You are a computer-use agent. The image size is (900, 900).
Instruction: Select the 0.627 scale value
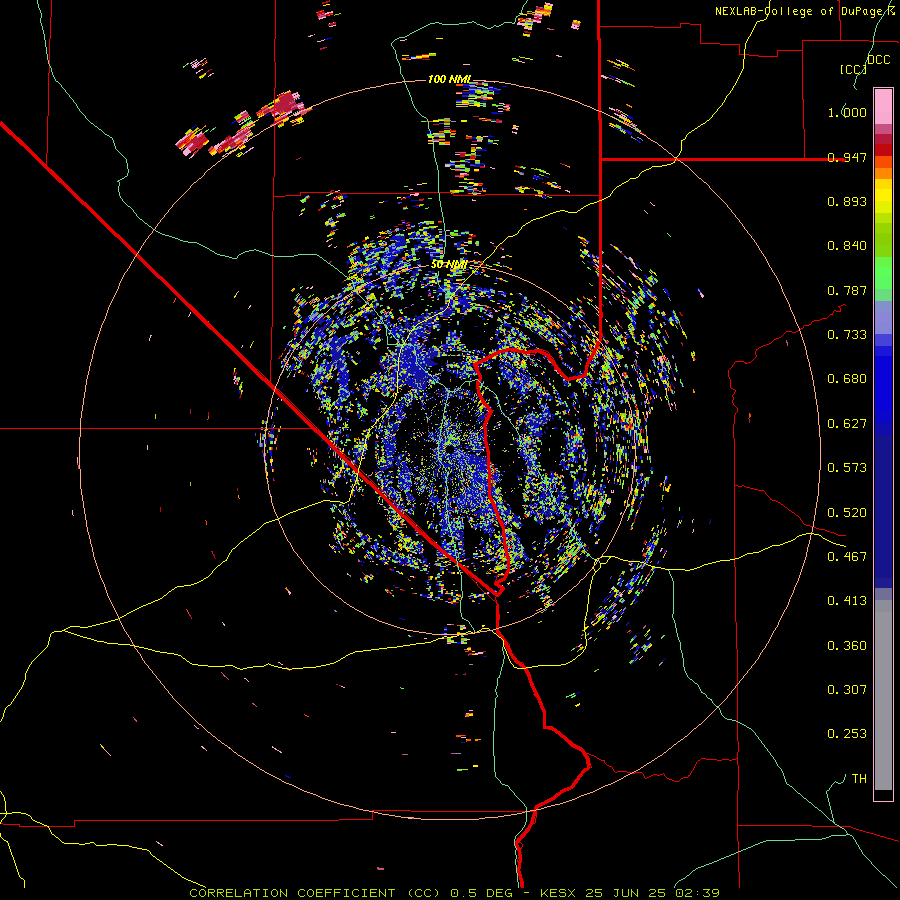pyautogui.click(x=847, y=424)
